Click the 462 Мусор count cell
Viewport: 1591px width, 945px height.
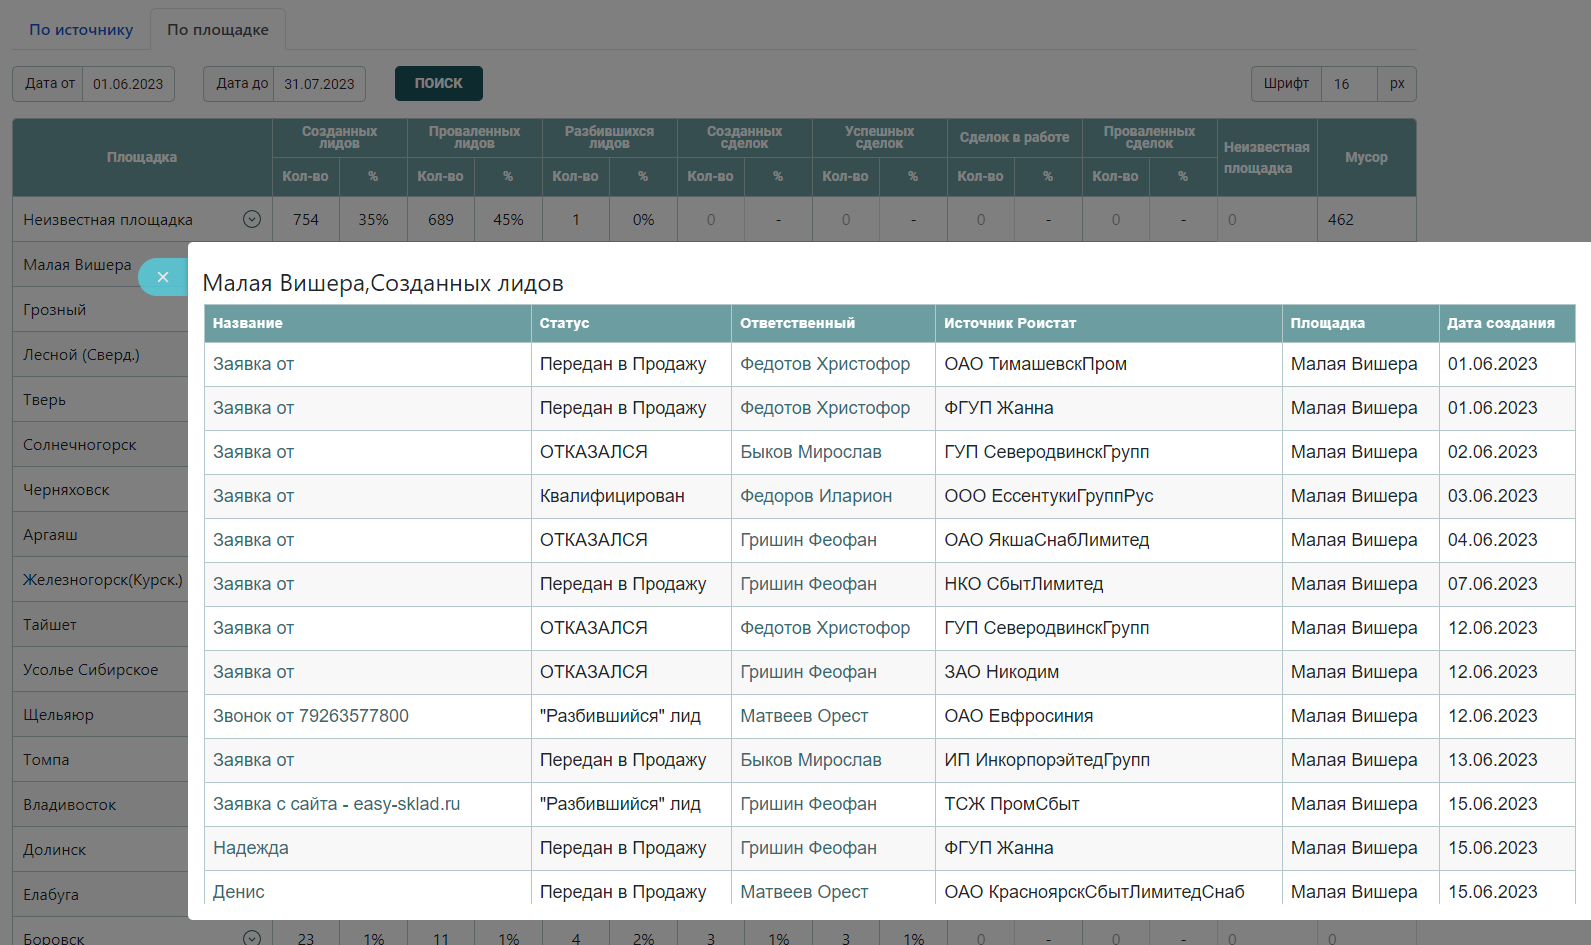pyautogui.click(x=1341, y=220)
